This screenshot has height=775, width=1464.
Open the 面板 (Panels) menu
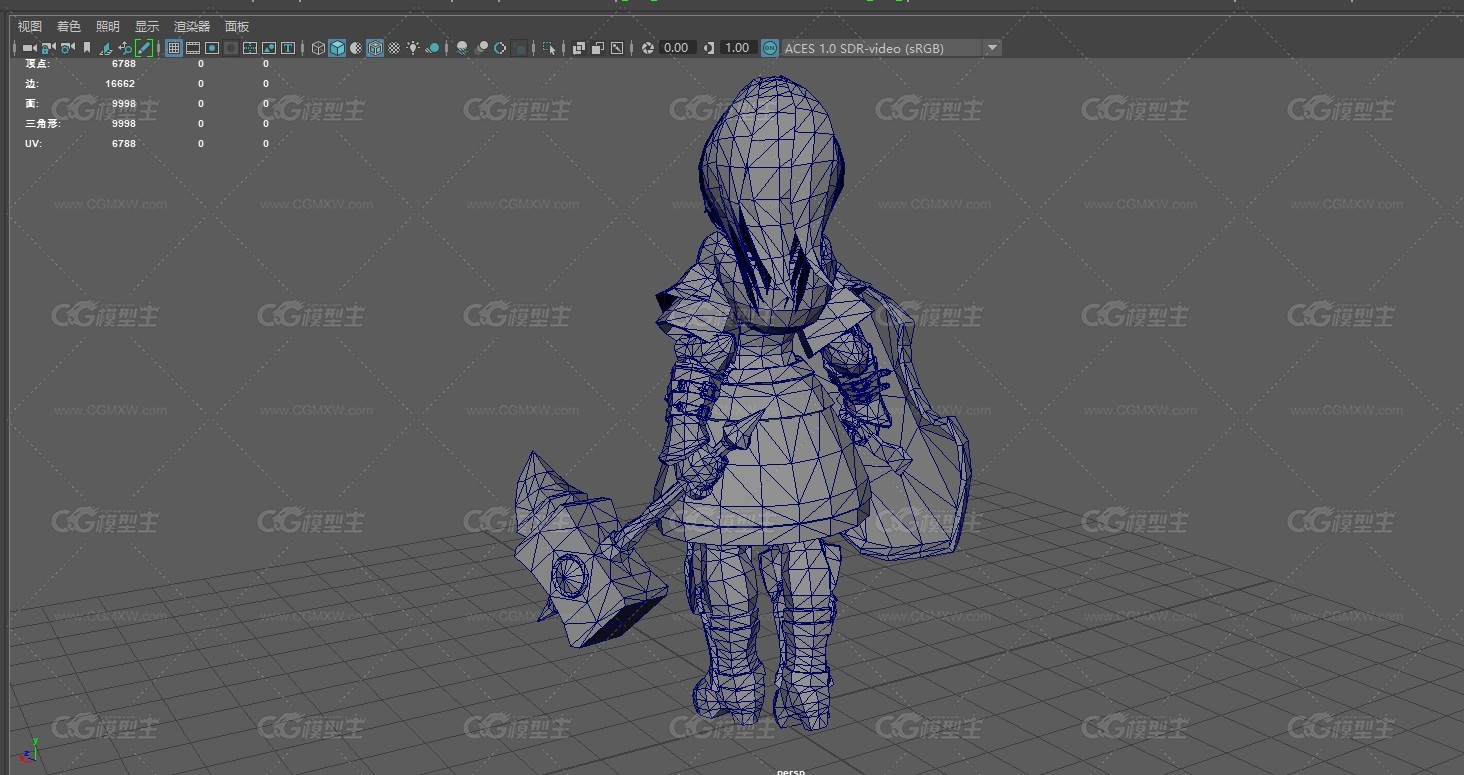click(x=237, y=27)
